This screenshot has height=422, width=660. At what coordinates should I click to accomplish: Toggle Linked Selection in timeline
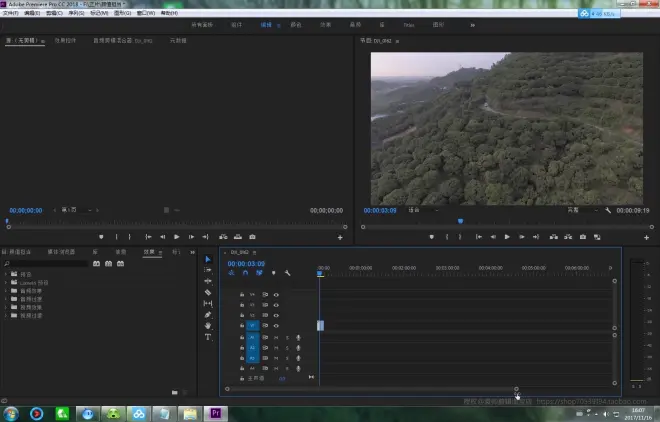coord(259,273)
